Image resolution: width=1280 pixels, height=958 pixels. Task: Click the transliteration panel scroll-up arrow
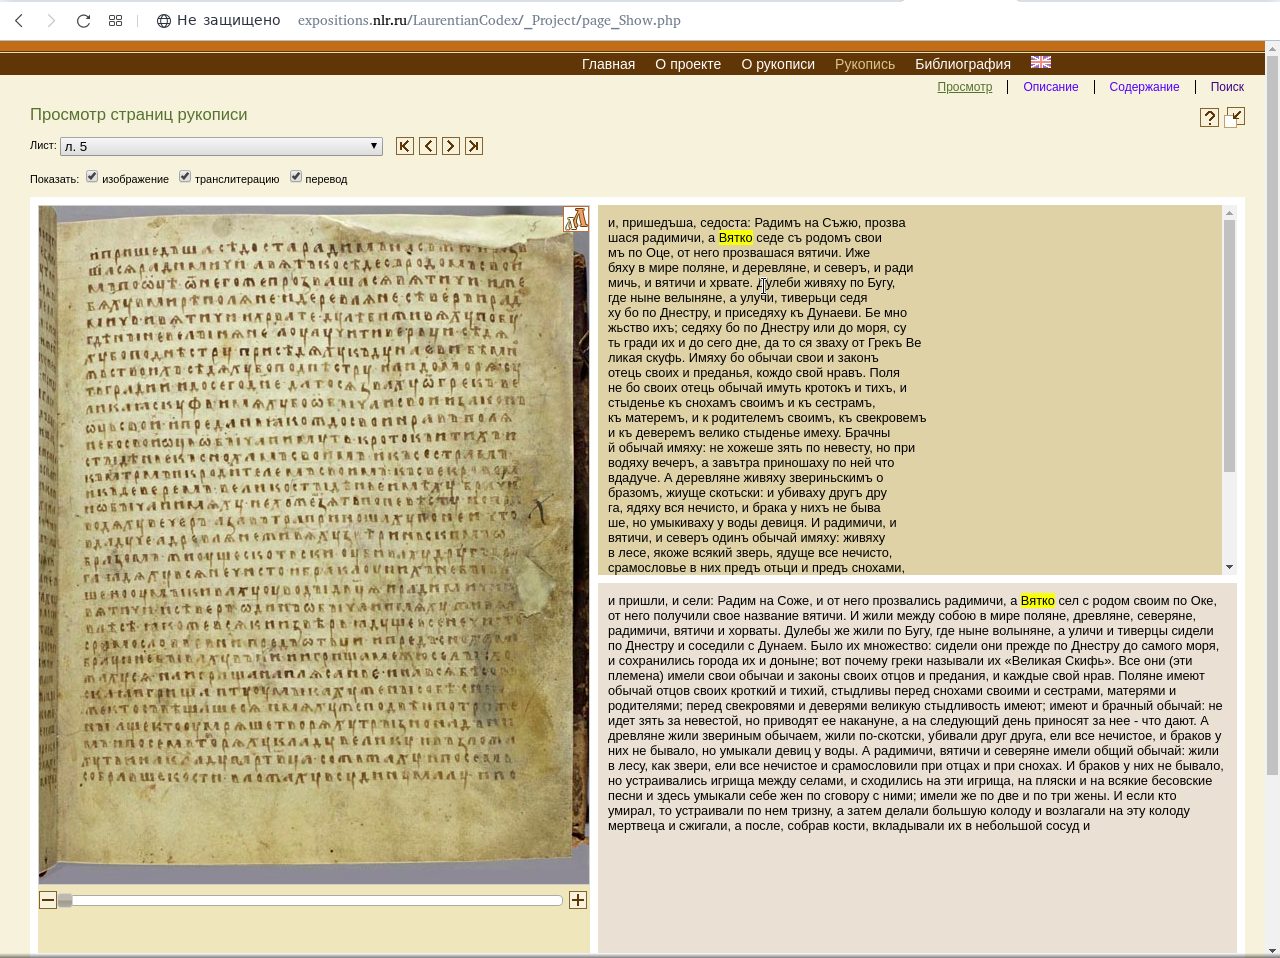(1229, 212)
